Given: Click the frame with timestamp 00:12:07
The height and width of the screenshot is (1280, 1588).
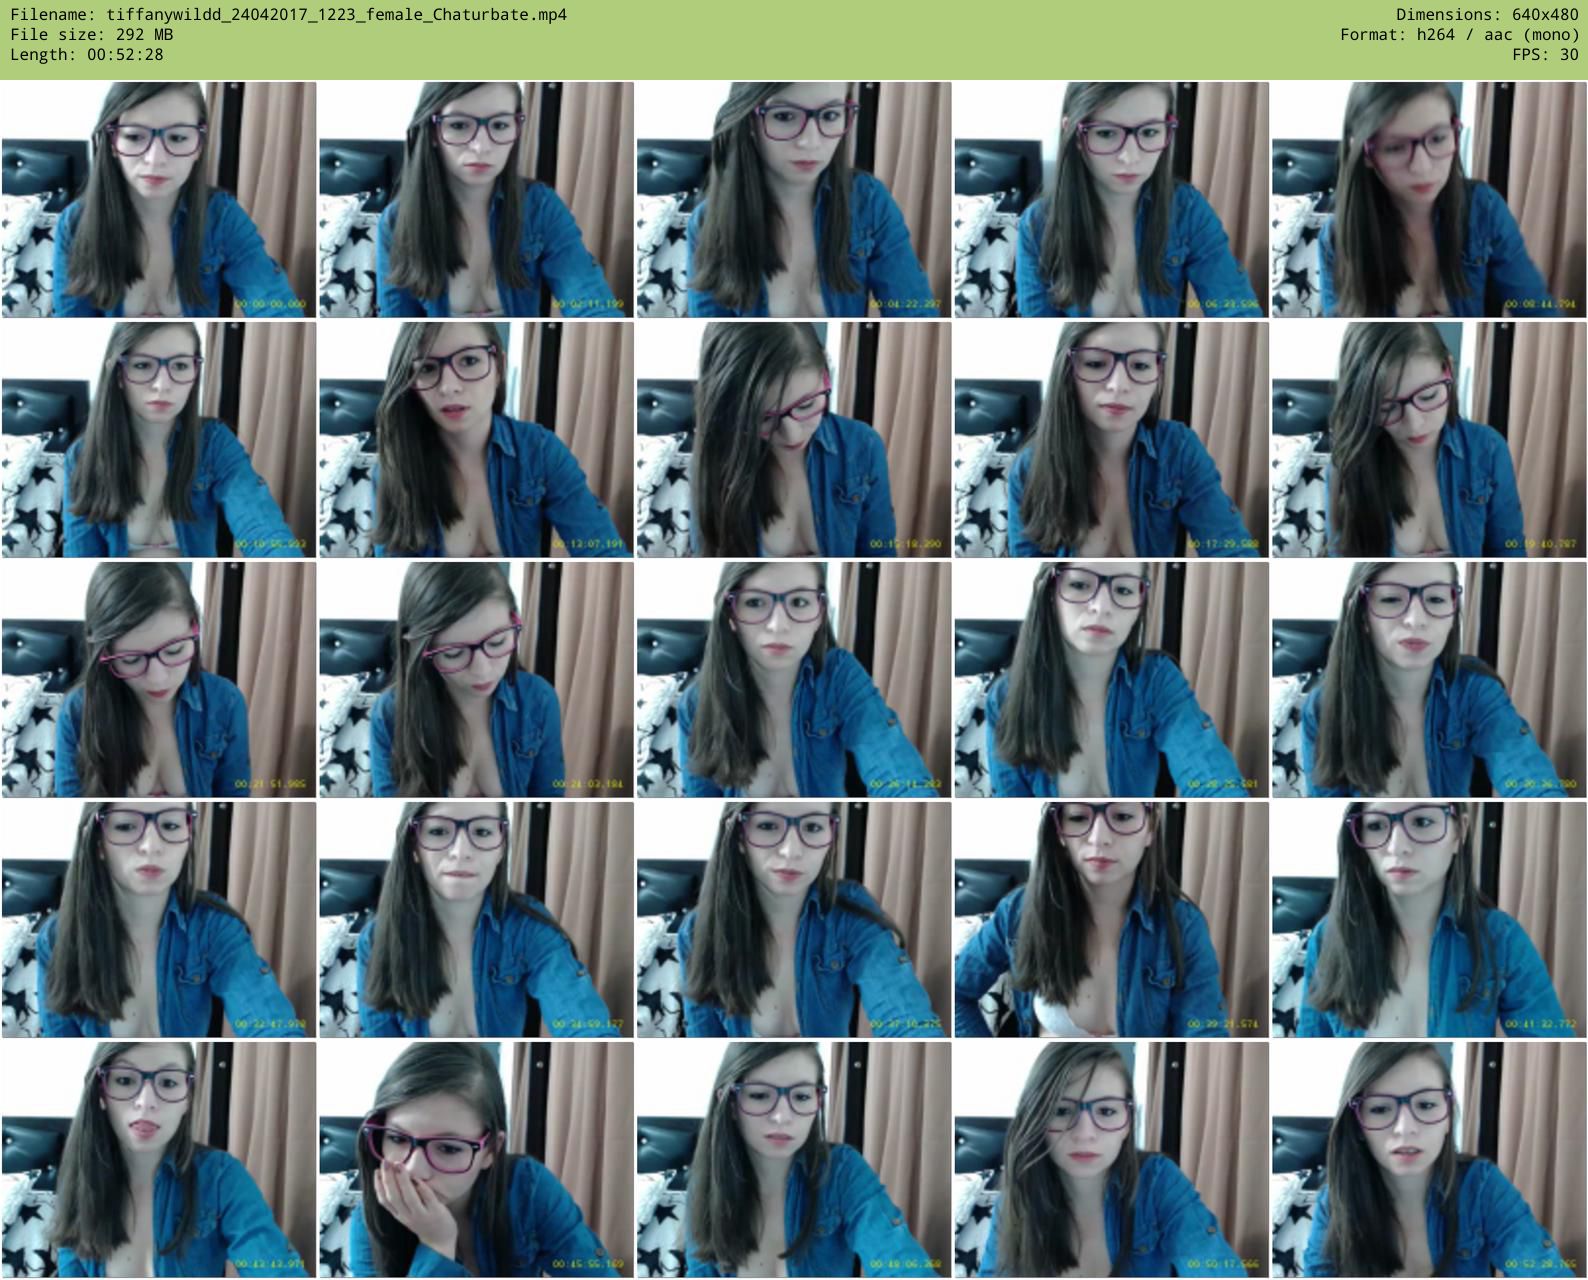Looking at the screenshot, I should point(476,440).
